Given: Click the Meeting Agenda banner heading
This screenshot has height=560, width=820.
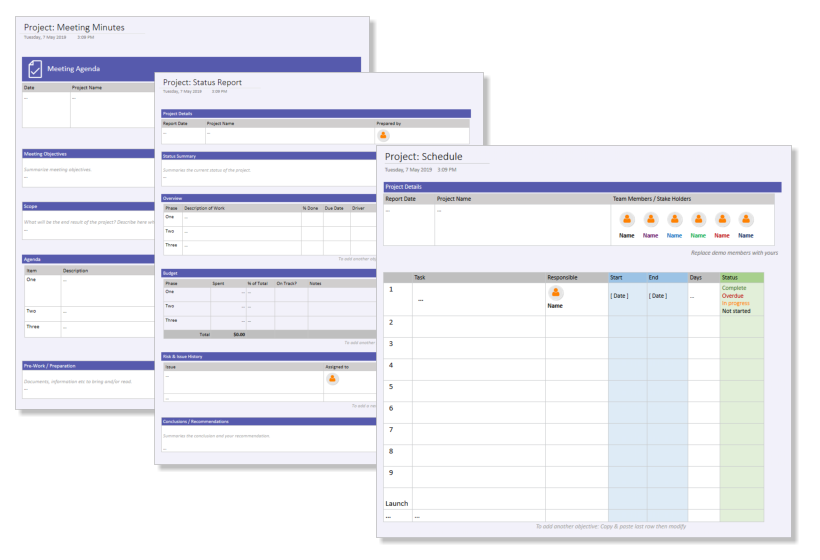Looking at the screenshot, I should coord(74,68).
